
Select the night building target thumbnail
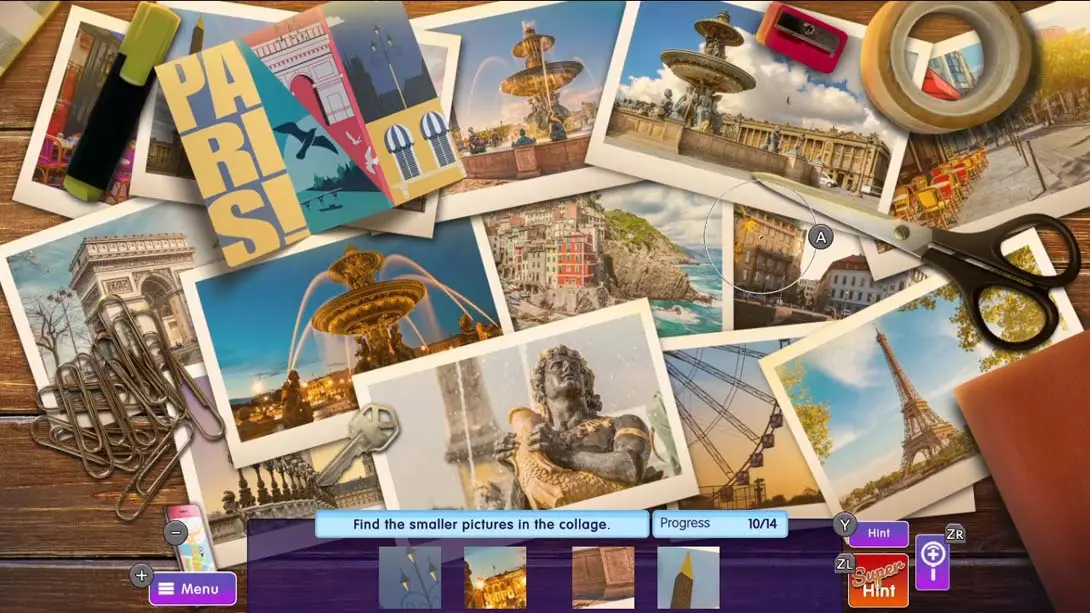(x=495, y=577)
